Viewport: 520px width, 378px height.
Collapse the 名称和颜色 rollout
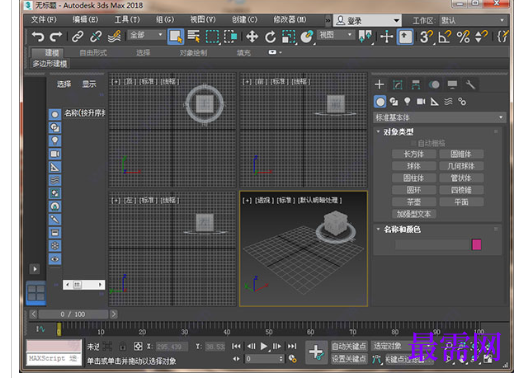(402, 229)
